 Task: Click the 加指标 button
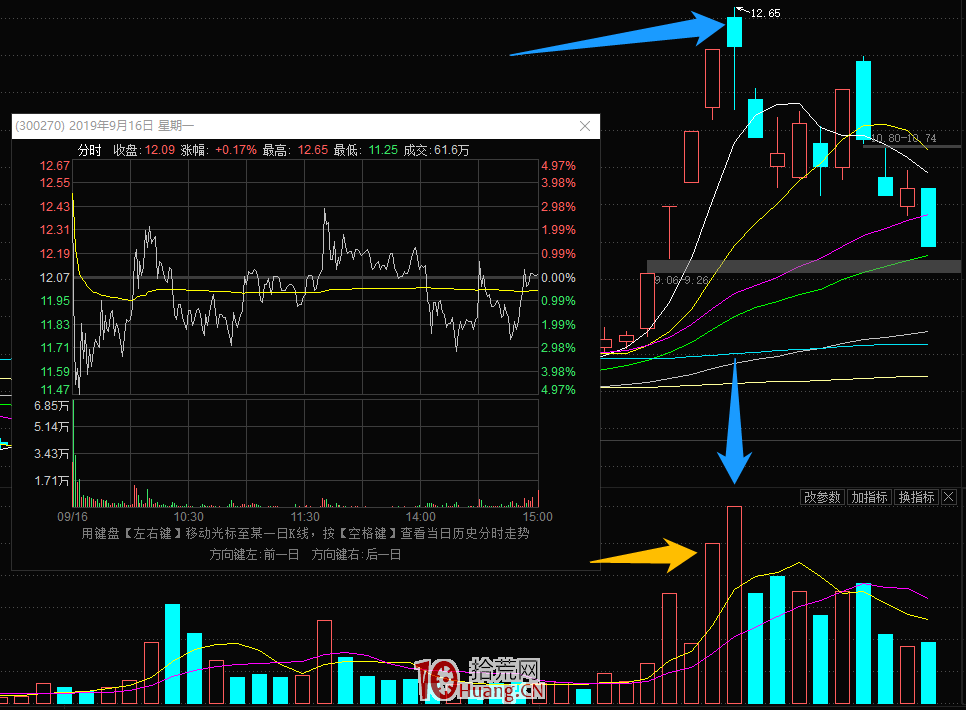[x=869, y=497]
